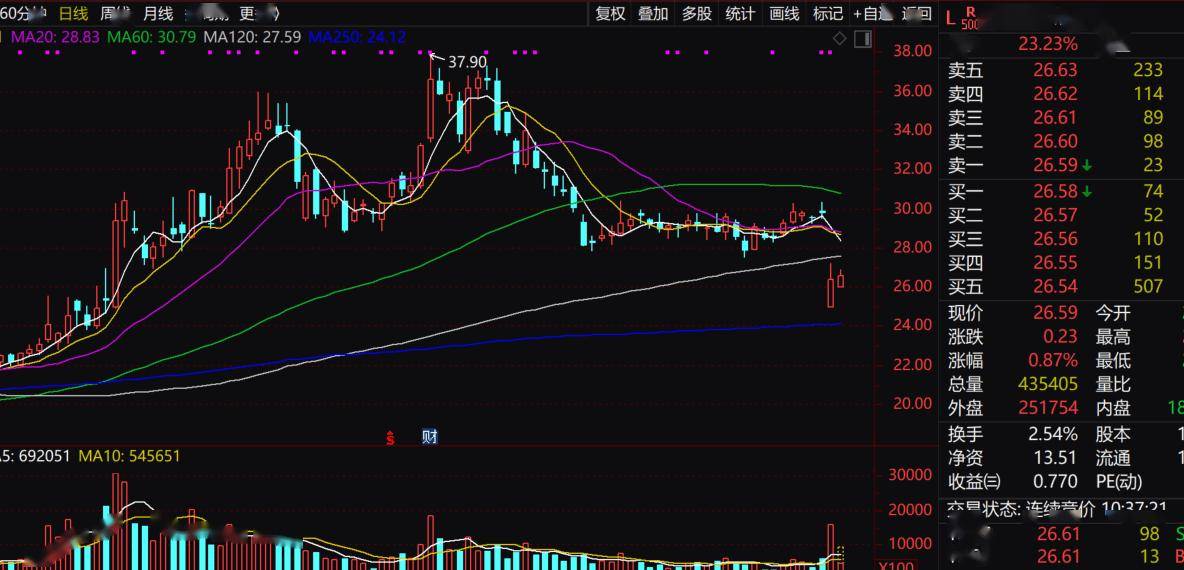Click the 多股 multi-stock button
The height and width of the screenshot is (570, 1184).
(697, 13)
